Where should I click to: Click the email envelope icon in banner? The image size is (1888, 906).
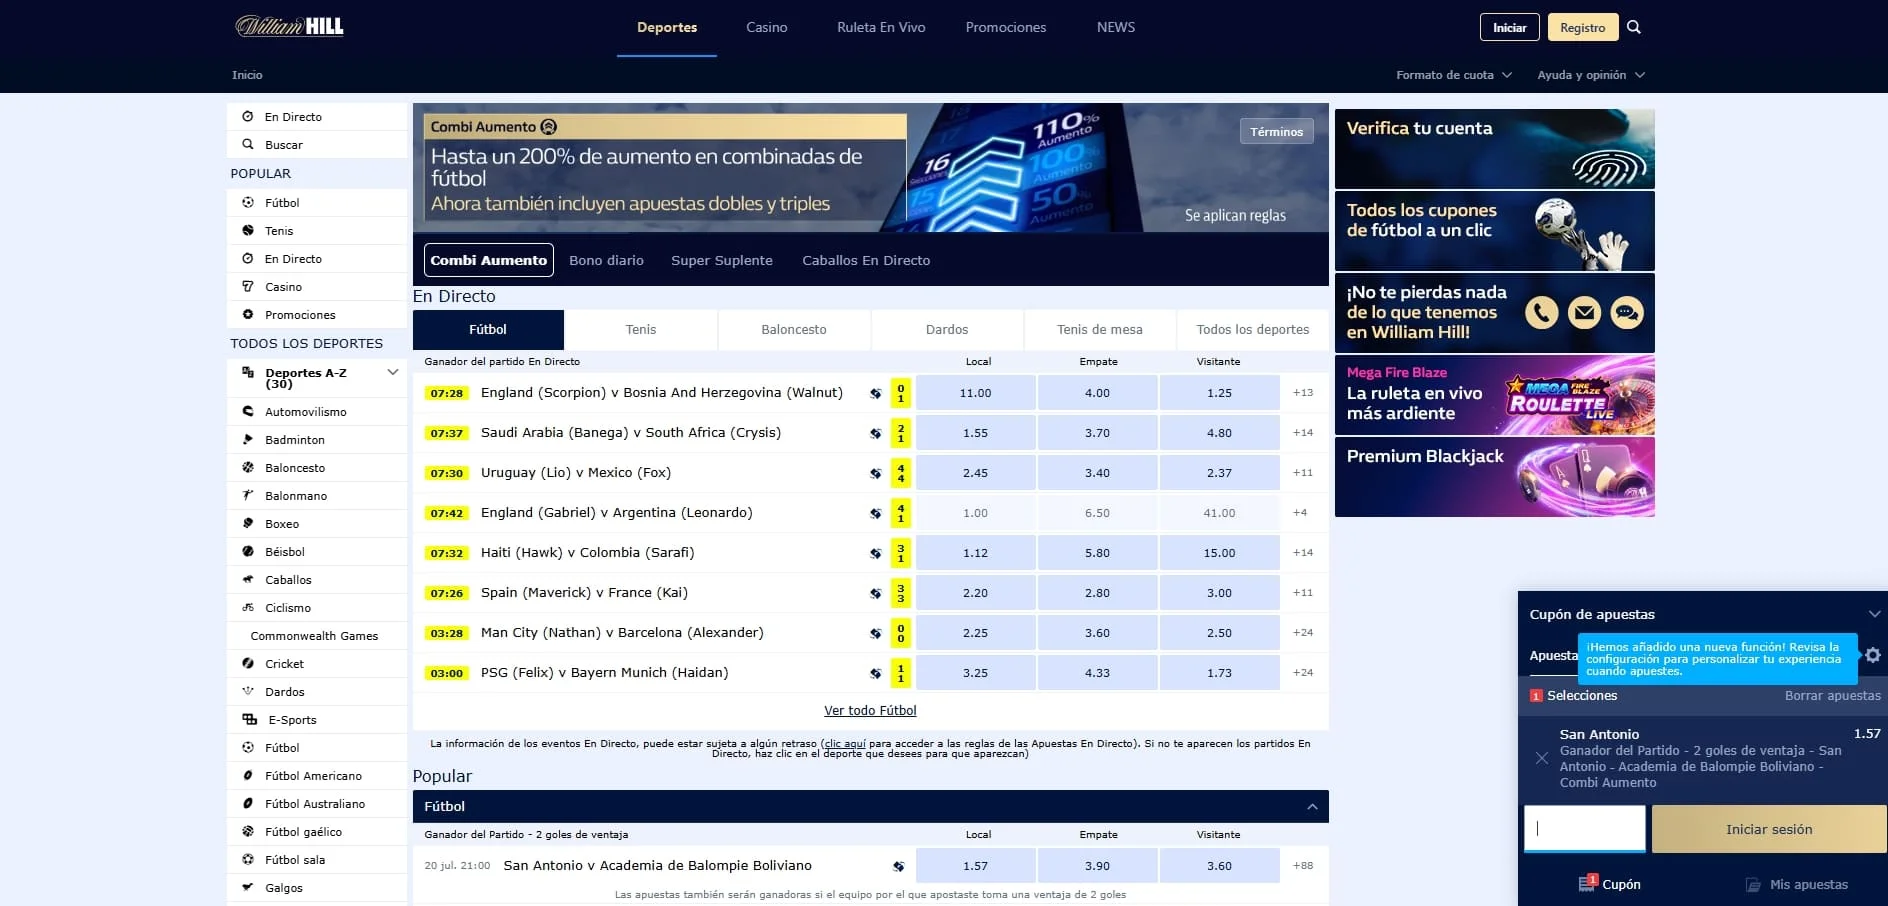coord(1584,313)
